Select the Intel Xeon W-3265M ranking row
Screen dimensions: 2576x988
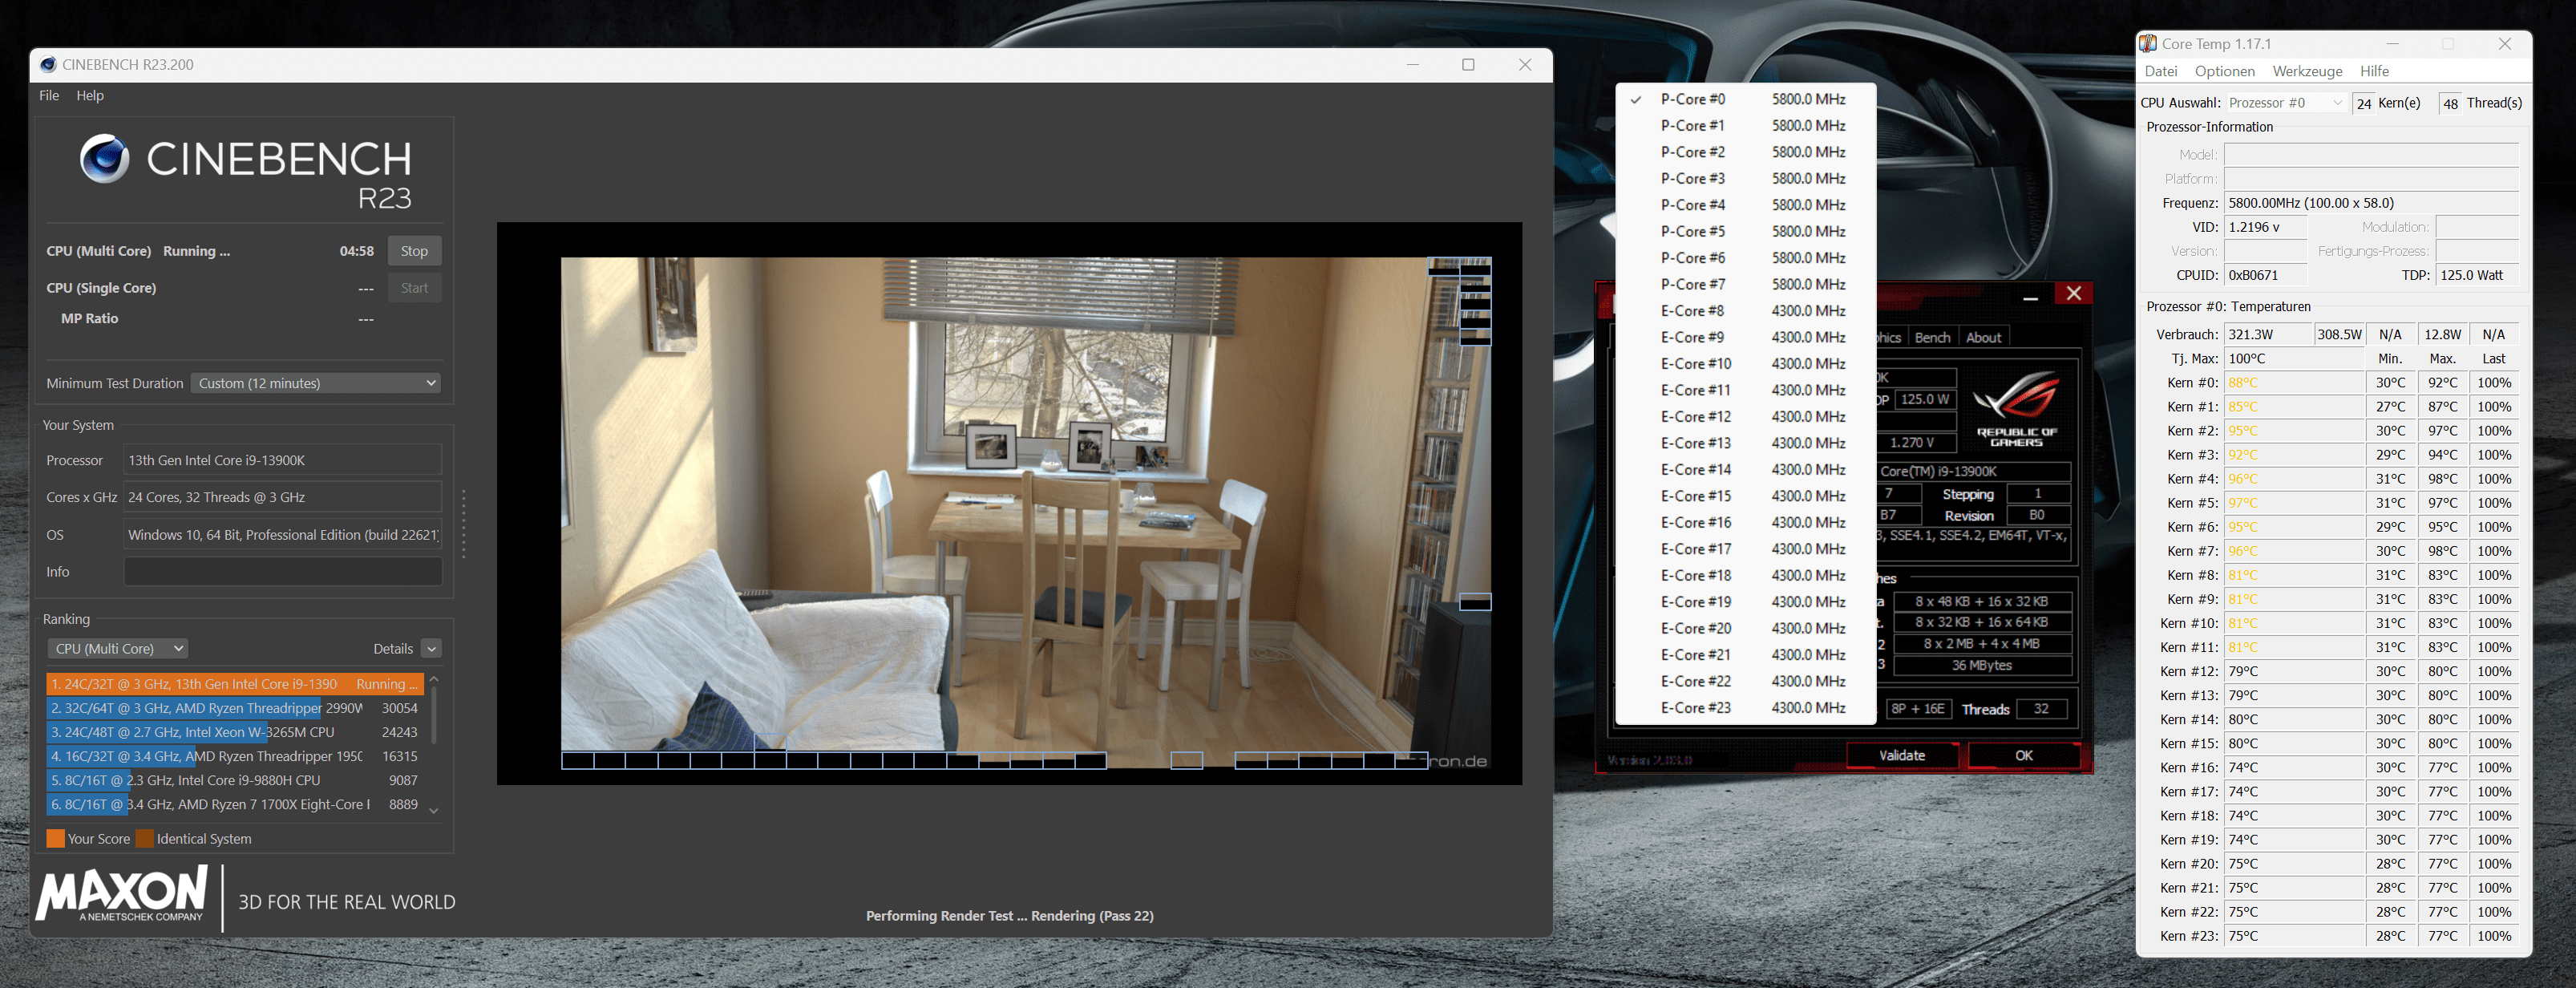[x=235, y=732]
